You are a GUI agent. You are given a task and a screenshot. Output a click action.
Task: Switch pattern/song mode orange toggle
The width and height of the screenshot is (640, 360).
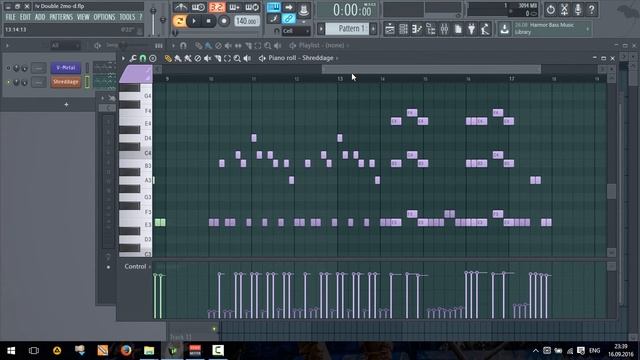[x=179, y=21]
